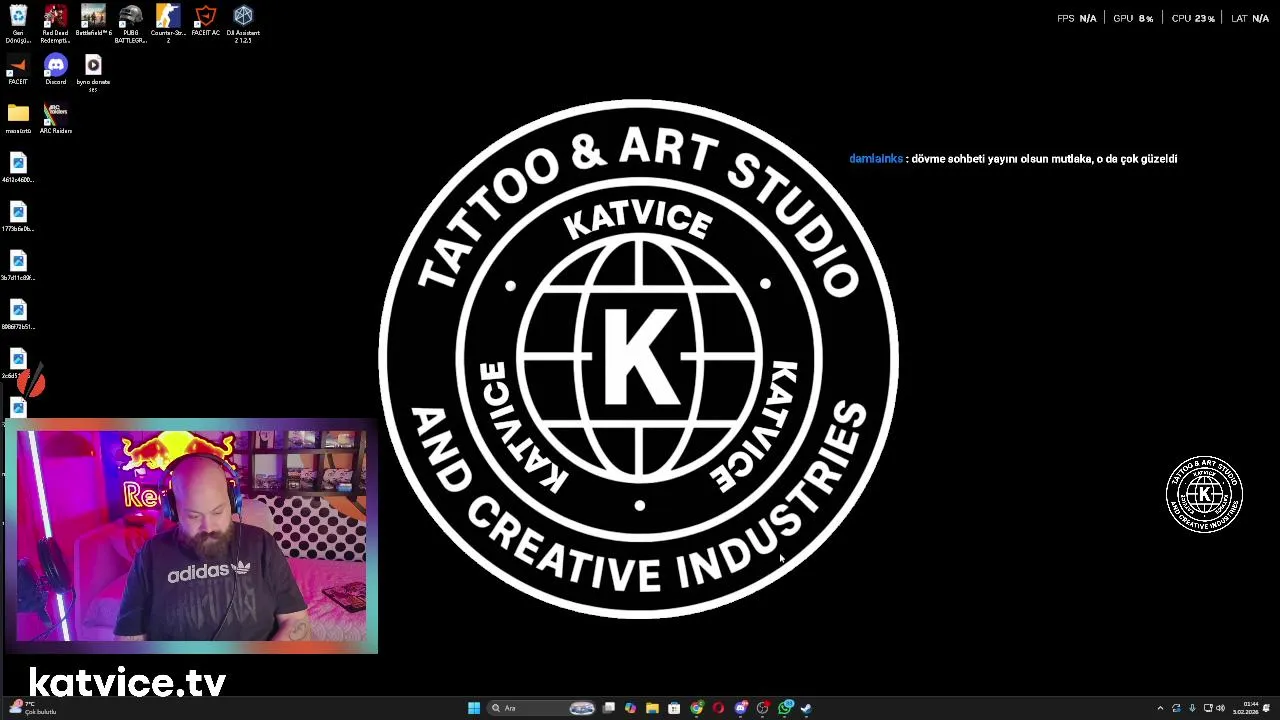The height and width of the screenshot is (720, 1280).
Task: Select the image file starting with 1773
Action: pyautogui.click(x=18, y=217)
